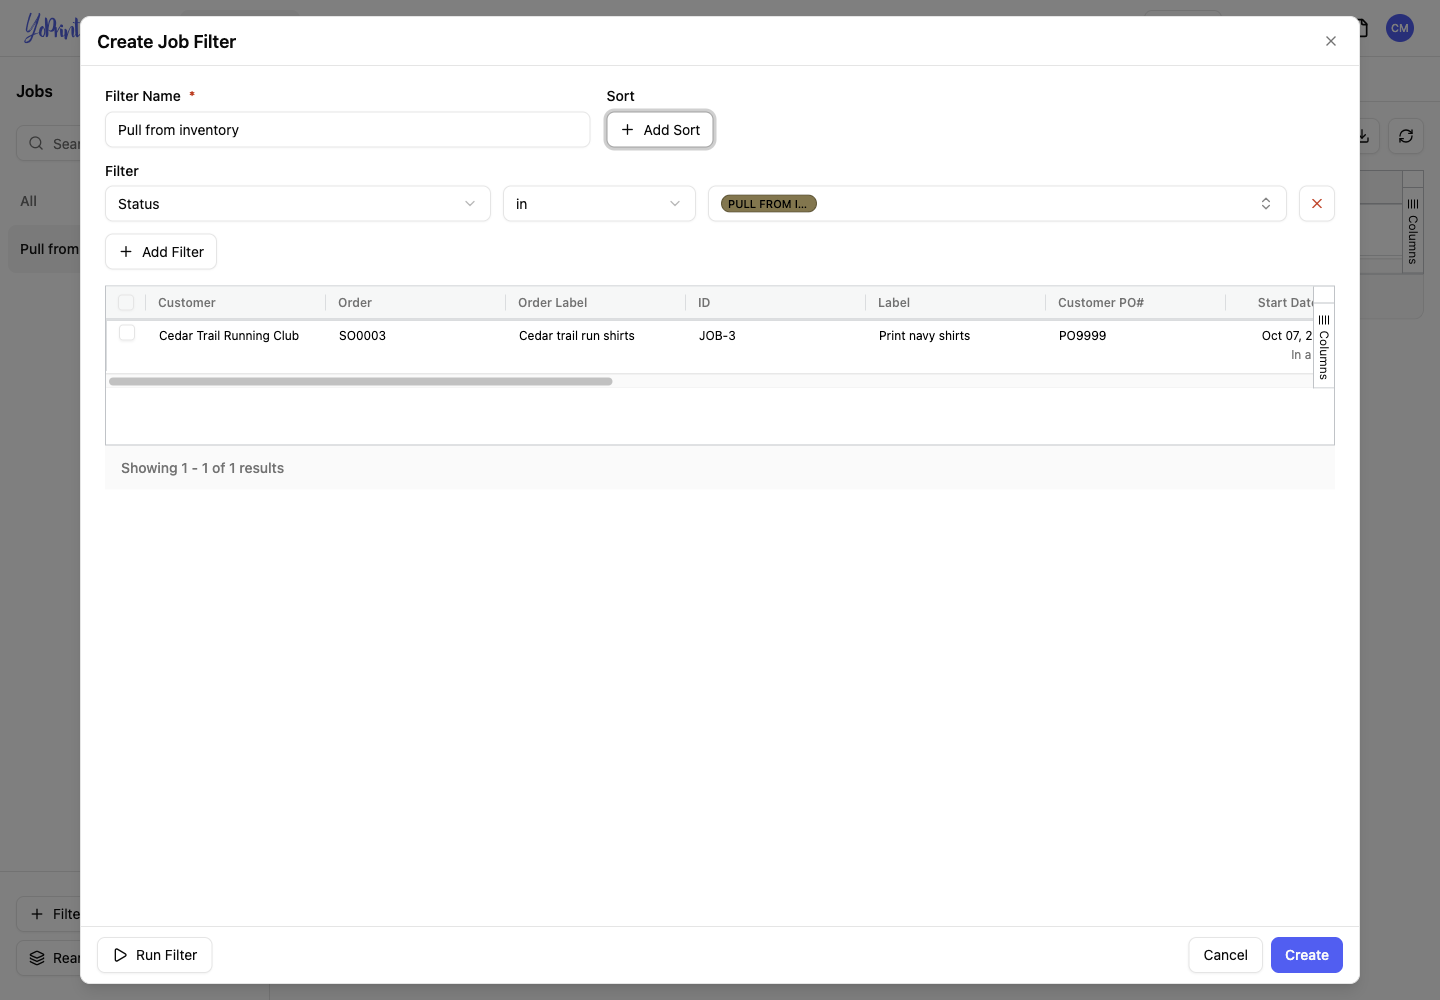Click the download icon in Jobs page
Screen dimensions: 1440x1000
pyautogui.click(x=1368, y=136)
